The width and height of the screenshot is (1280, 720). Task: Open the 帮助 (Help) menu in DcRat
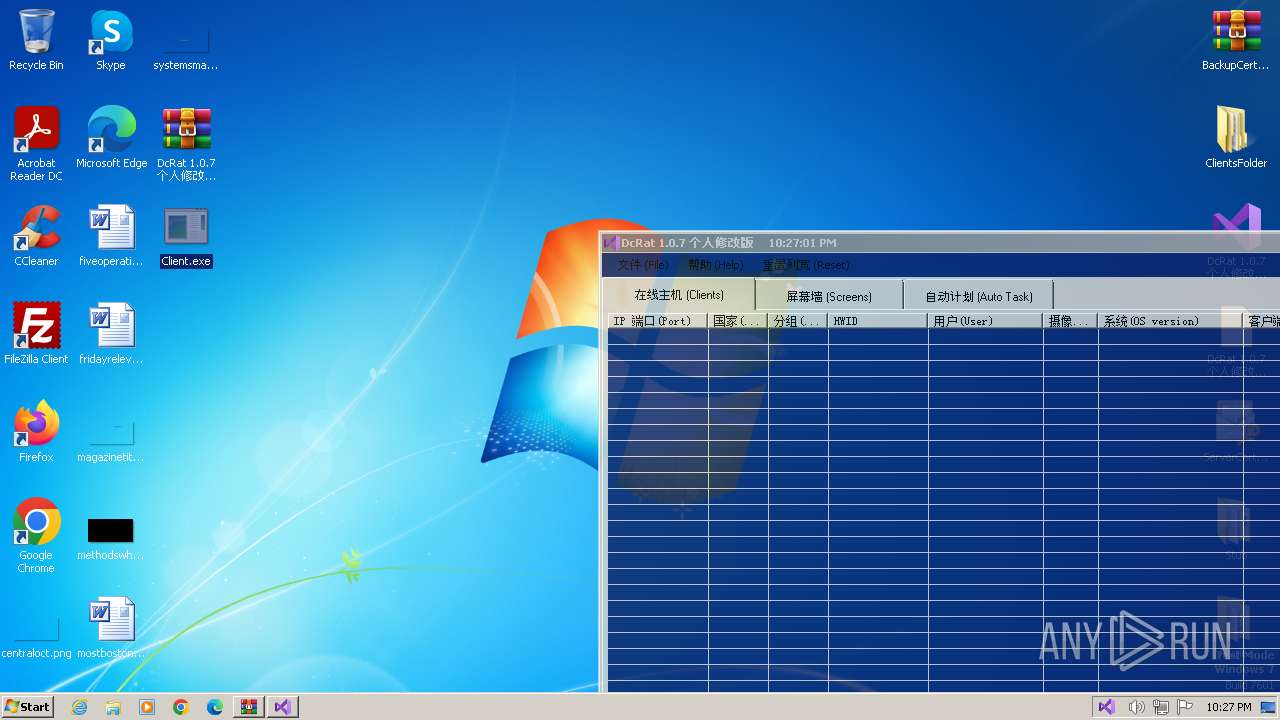pos(716,265)
